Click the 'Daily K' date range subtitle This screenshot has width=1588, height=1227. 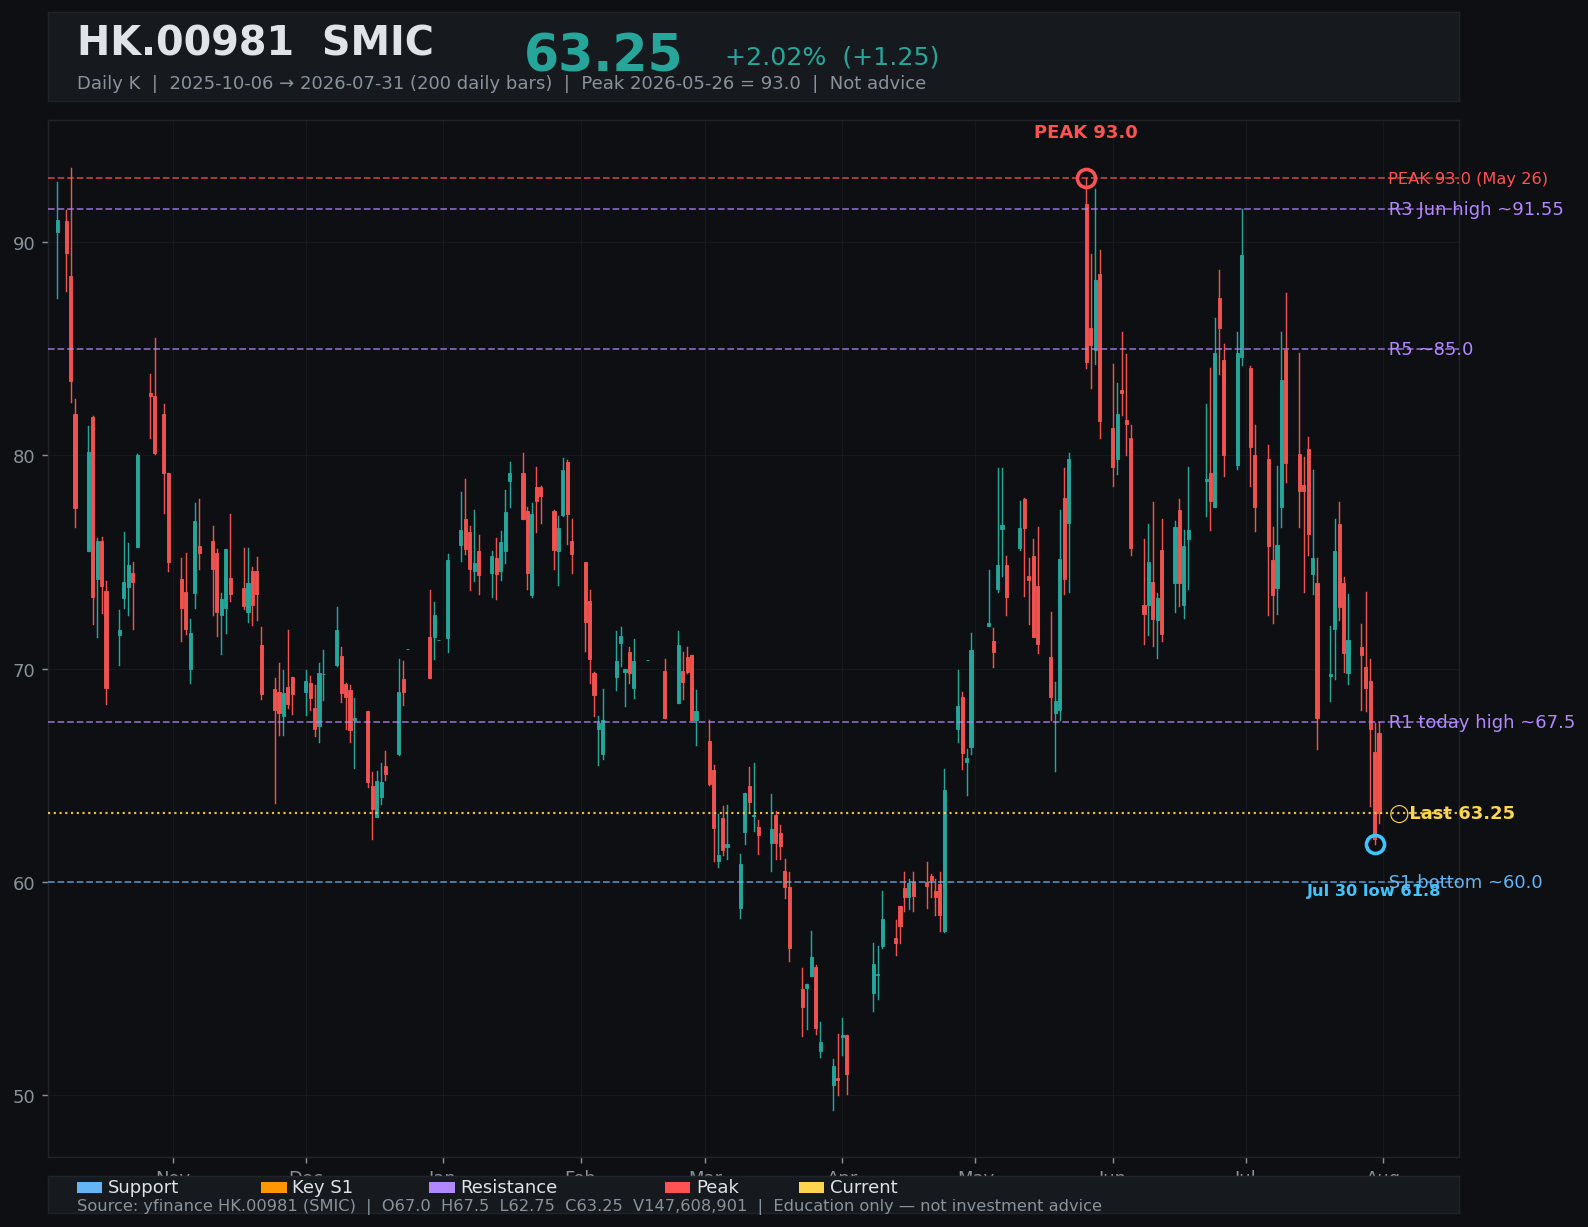tap(501, 83)
